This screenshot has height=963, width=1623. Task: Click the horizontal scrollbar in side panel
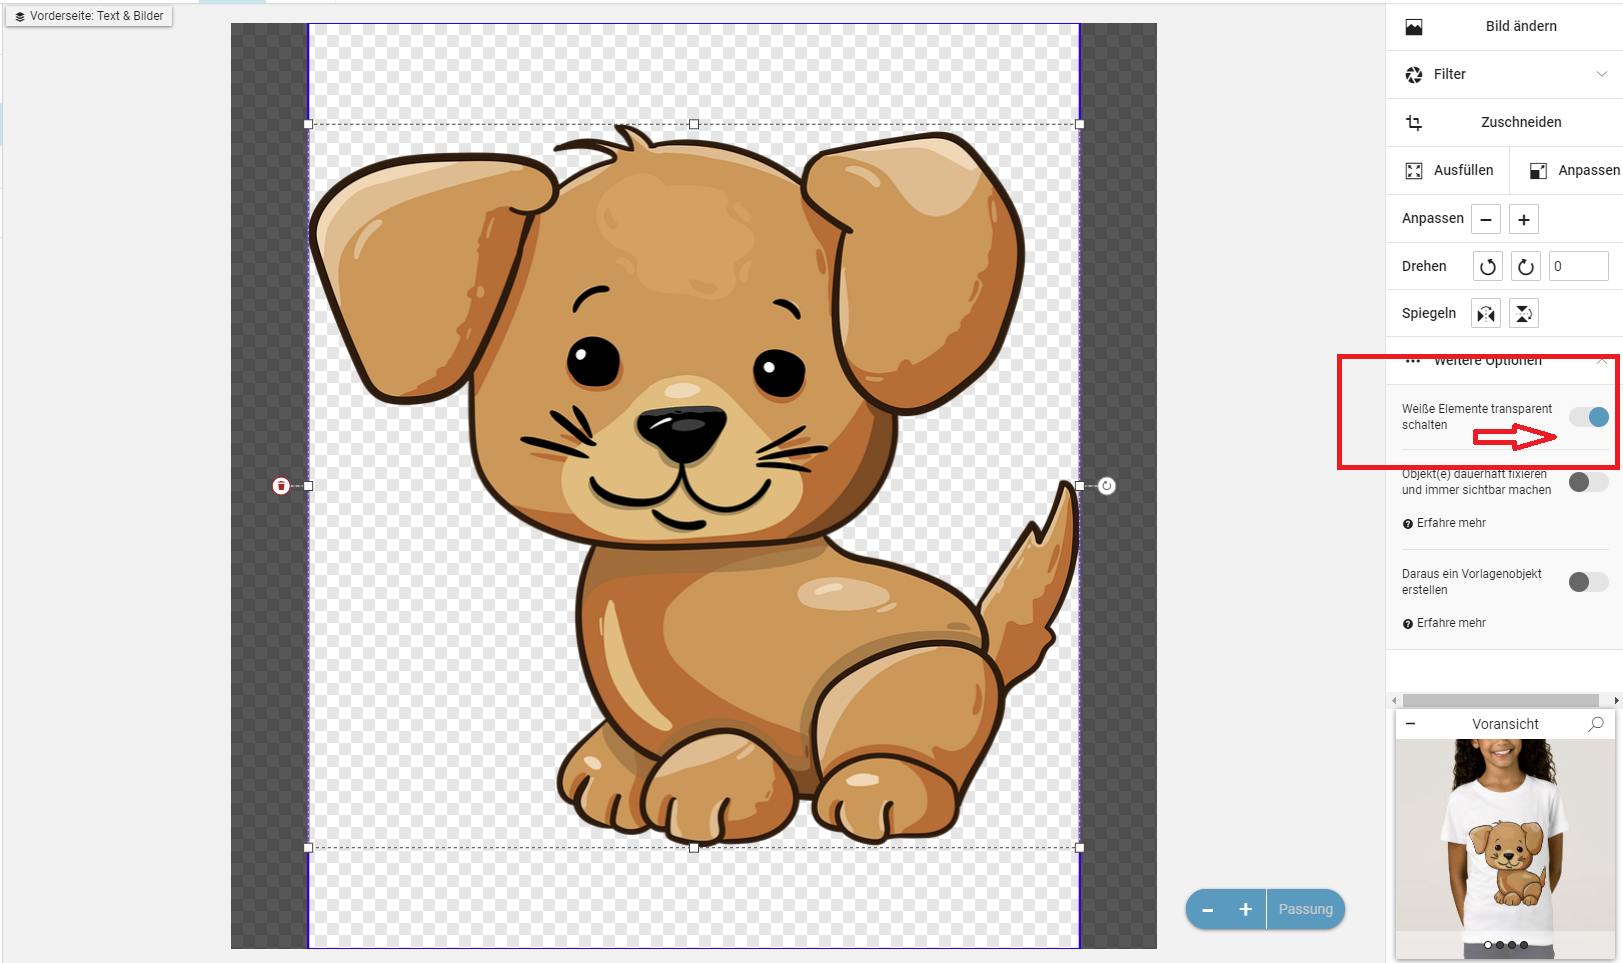pyautogui.click(x=1500, y=700)
